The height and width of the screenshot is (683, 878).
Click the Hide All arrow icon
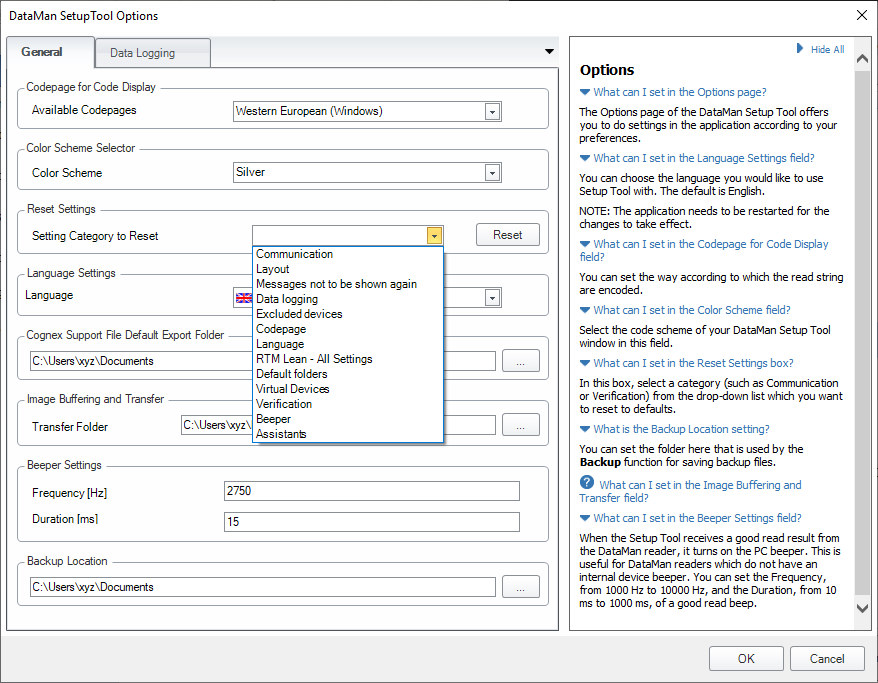[x=800, y=48]
